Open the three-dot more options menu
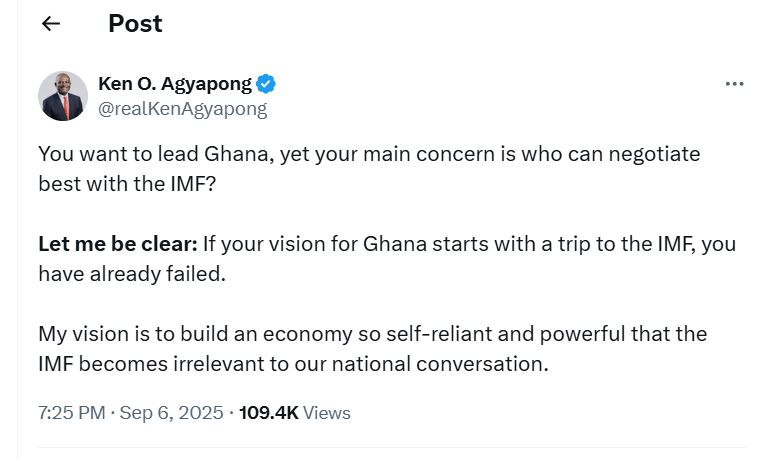Screen dimensions: 764x460 [x=734, y=84]
